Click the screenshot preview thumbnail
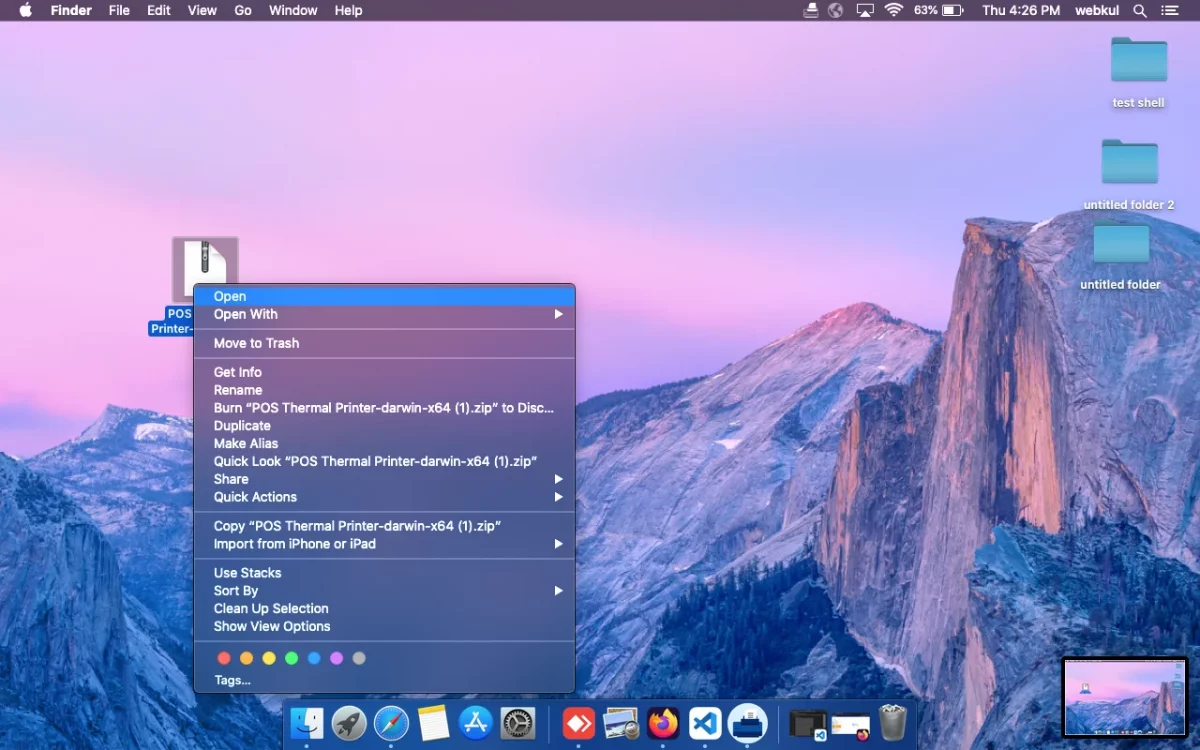 click(x=1124, y=696)
